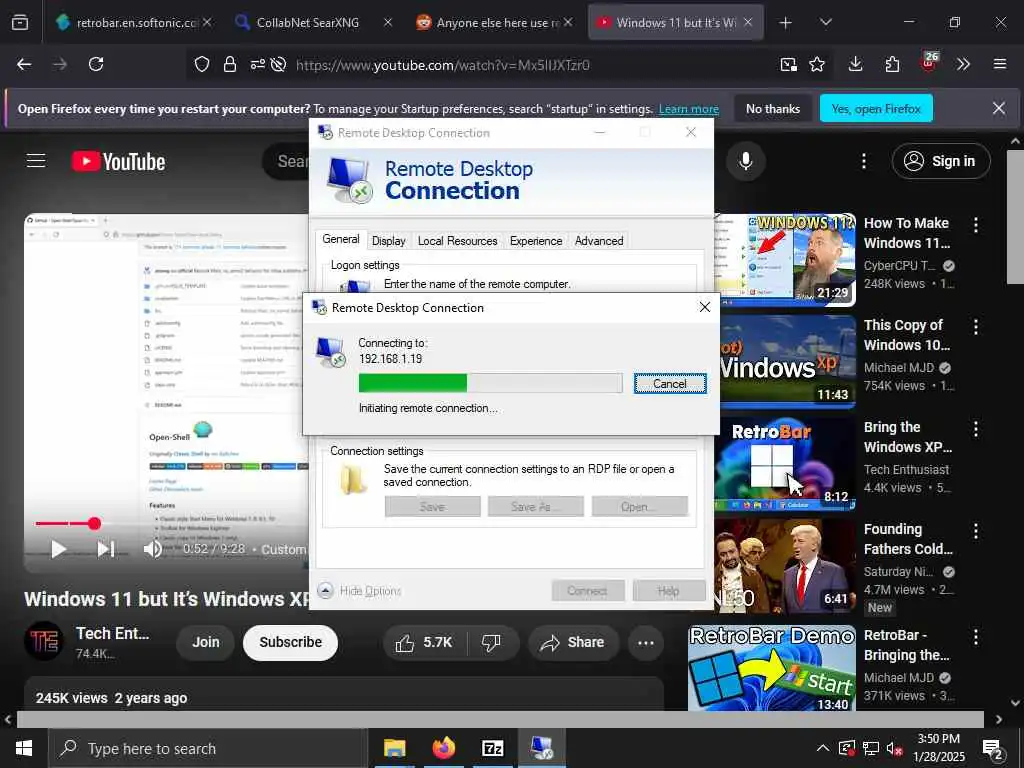The image size is (1024, 768).
Task: Open the notification center with 2 alerts
Action: click(x=993, y=748)
